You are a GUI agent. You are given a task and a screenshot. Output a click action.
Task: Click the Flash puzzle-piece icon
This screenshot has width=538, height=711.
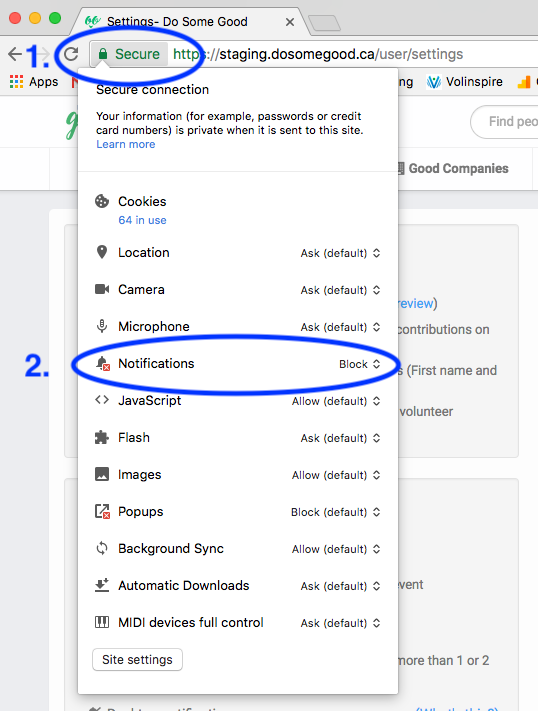point(102,438)
